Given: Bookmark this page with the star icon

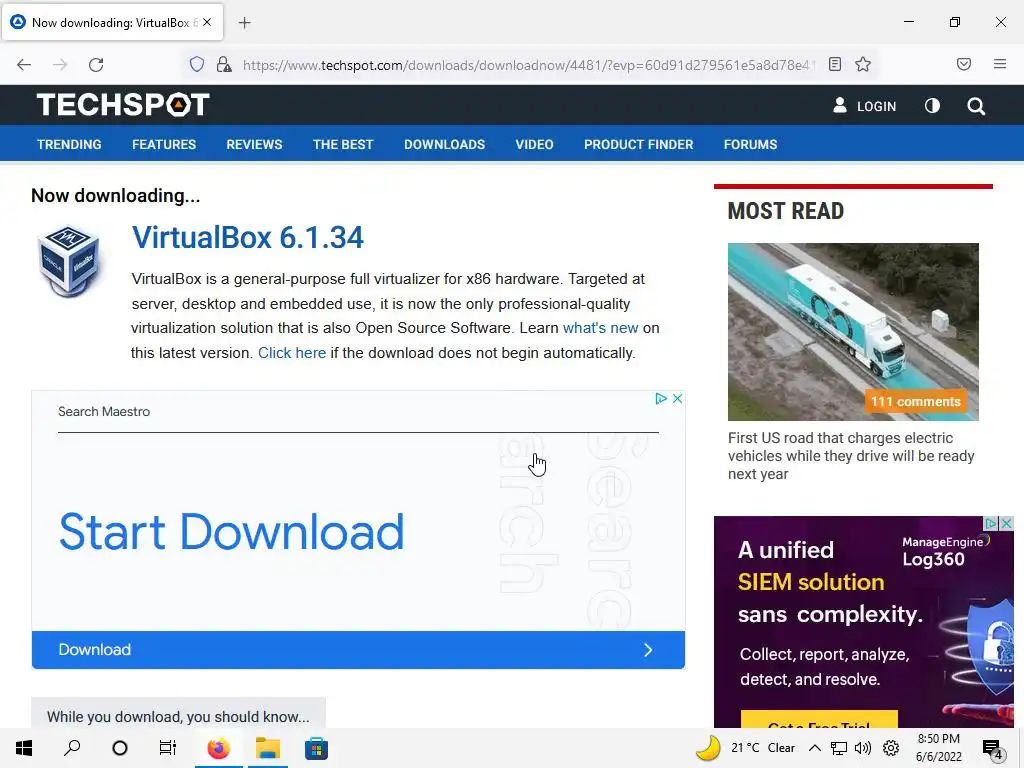Looking at the screenshot, I should click(863, 64).
